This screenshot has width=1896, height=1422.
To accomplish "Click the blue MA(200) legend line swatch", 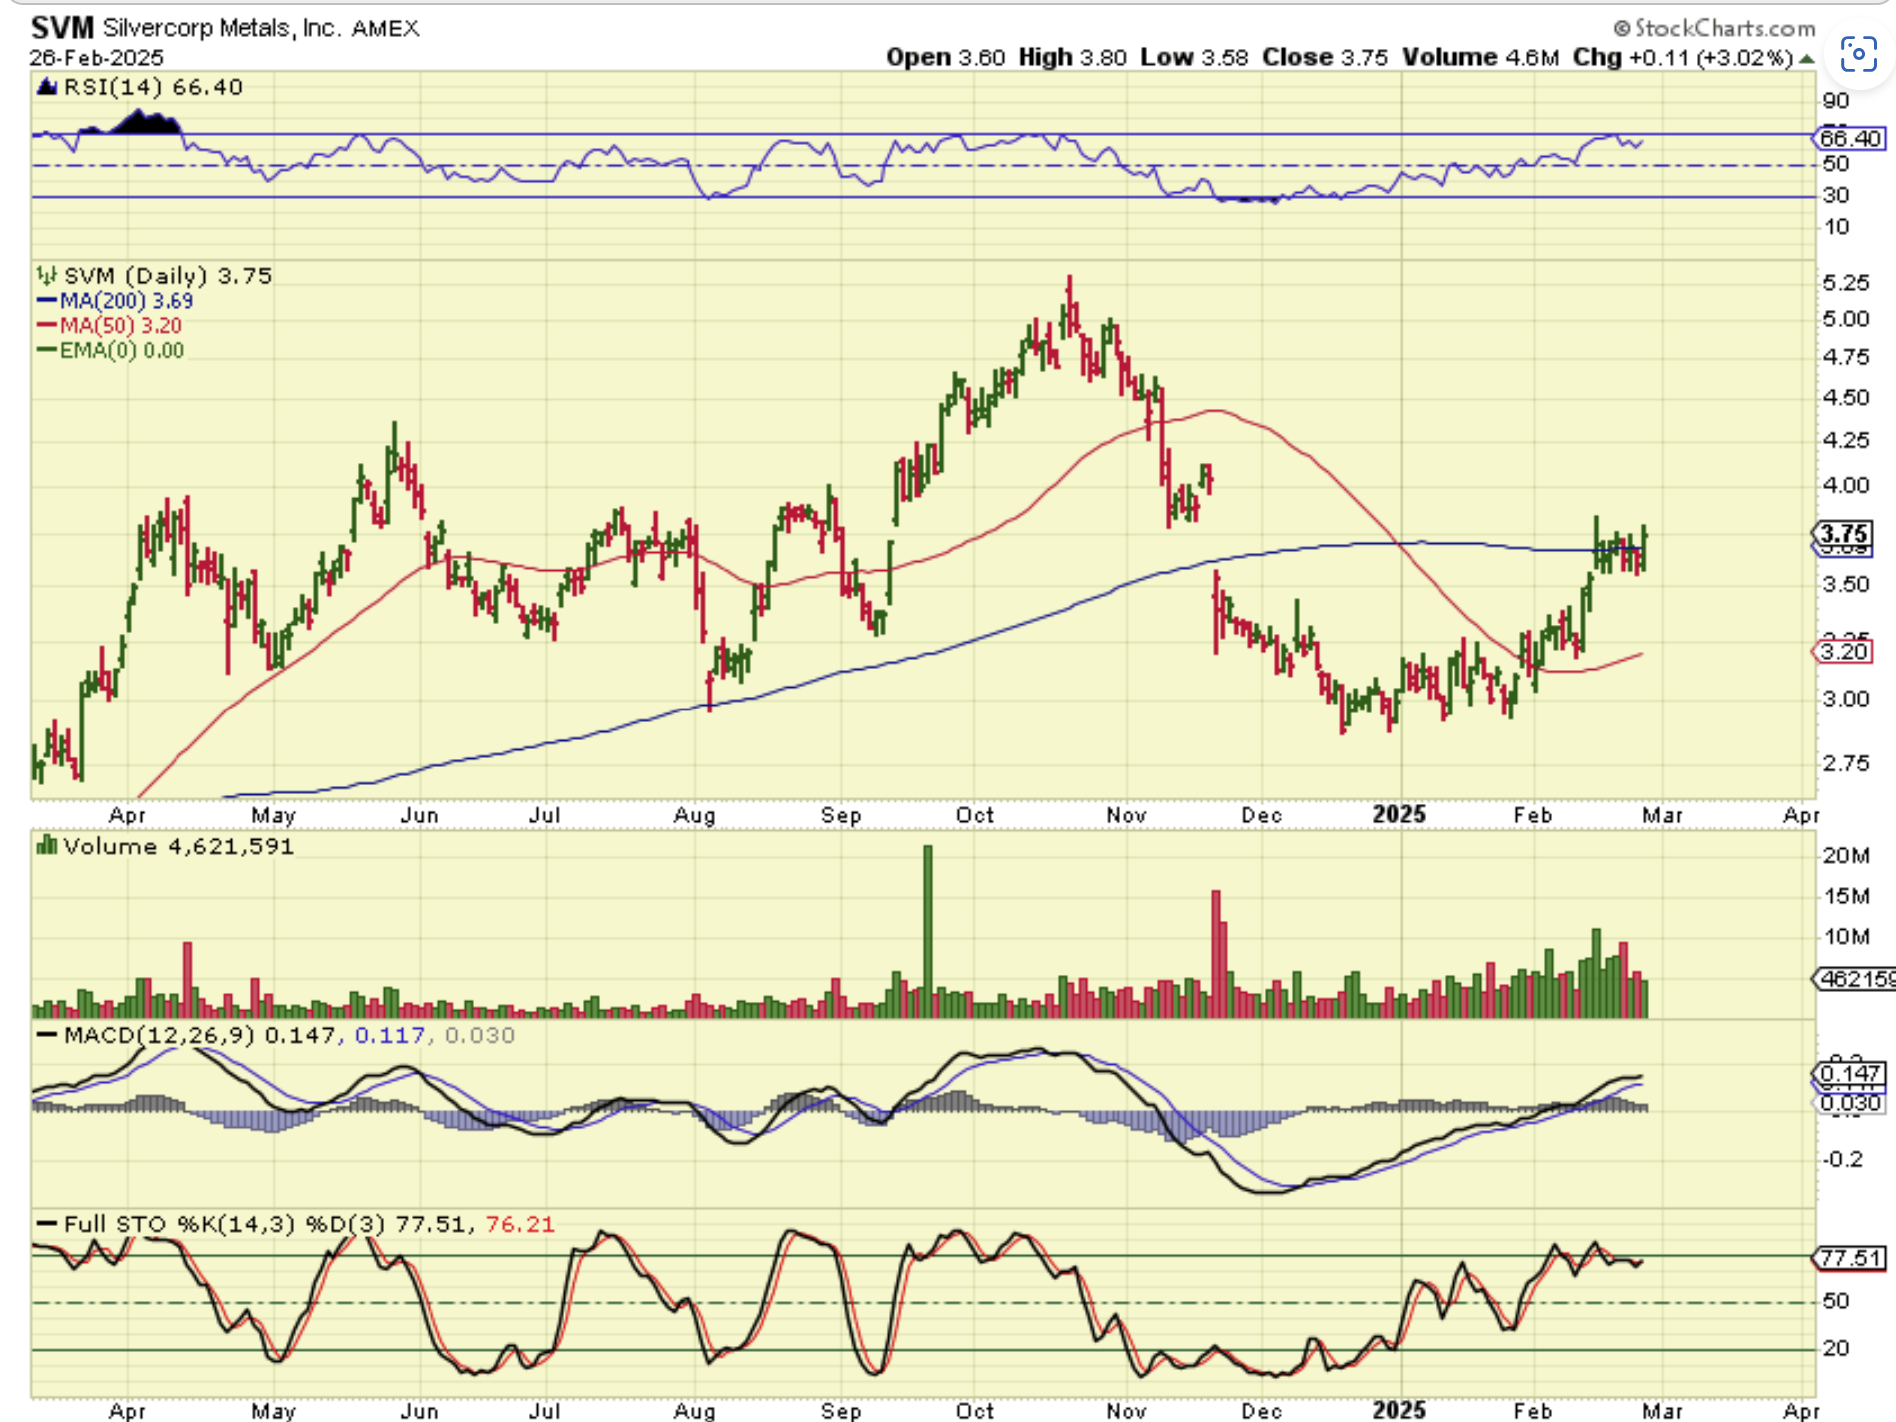I will tap(47, 300).
